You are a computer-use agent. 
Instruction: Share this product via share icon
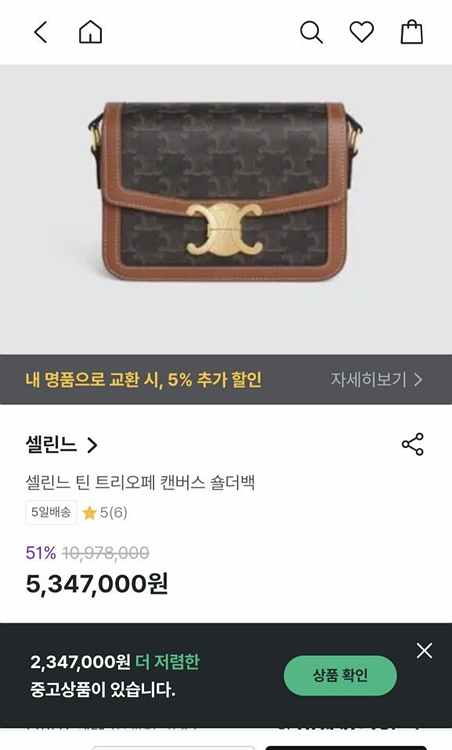coord(413,444)
